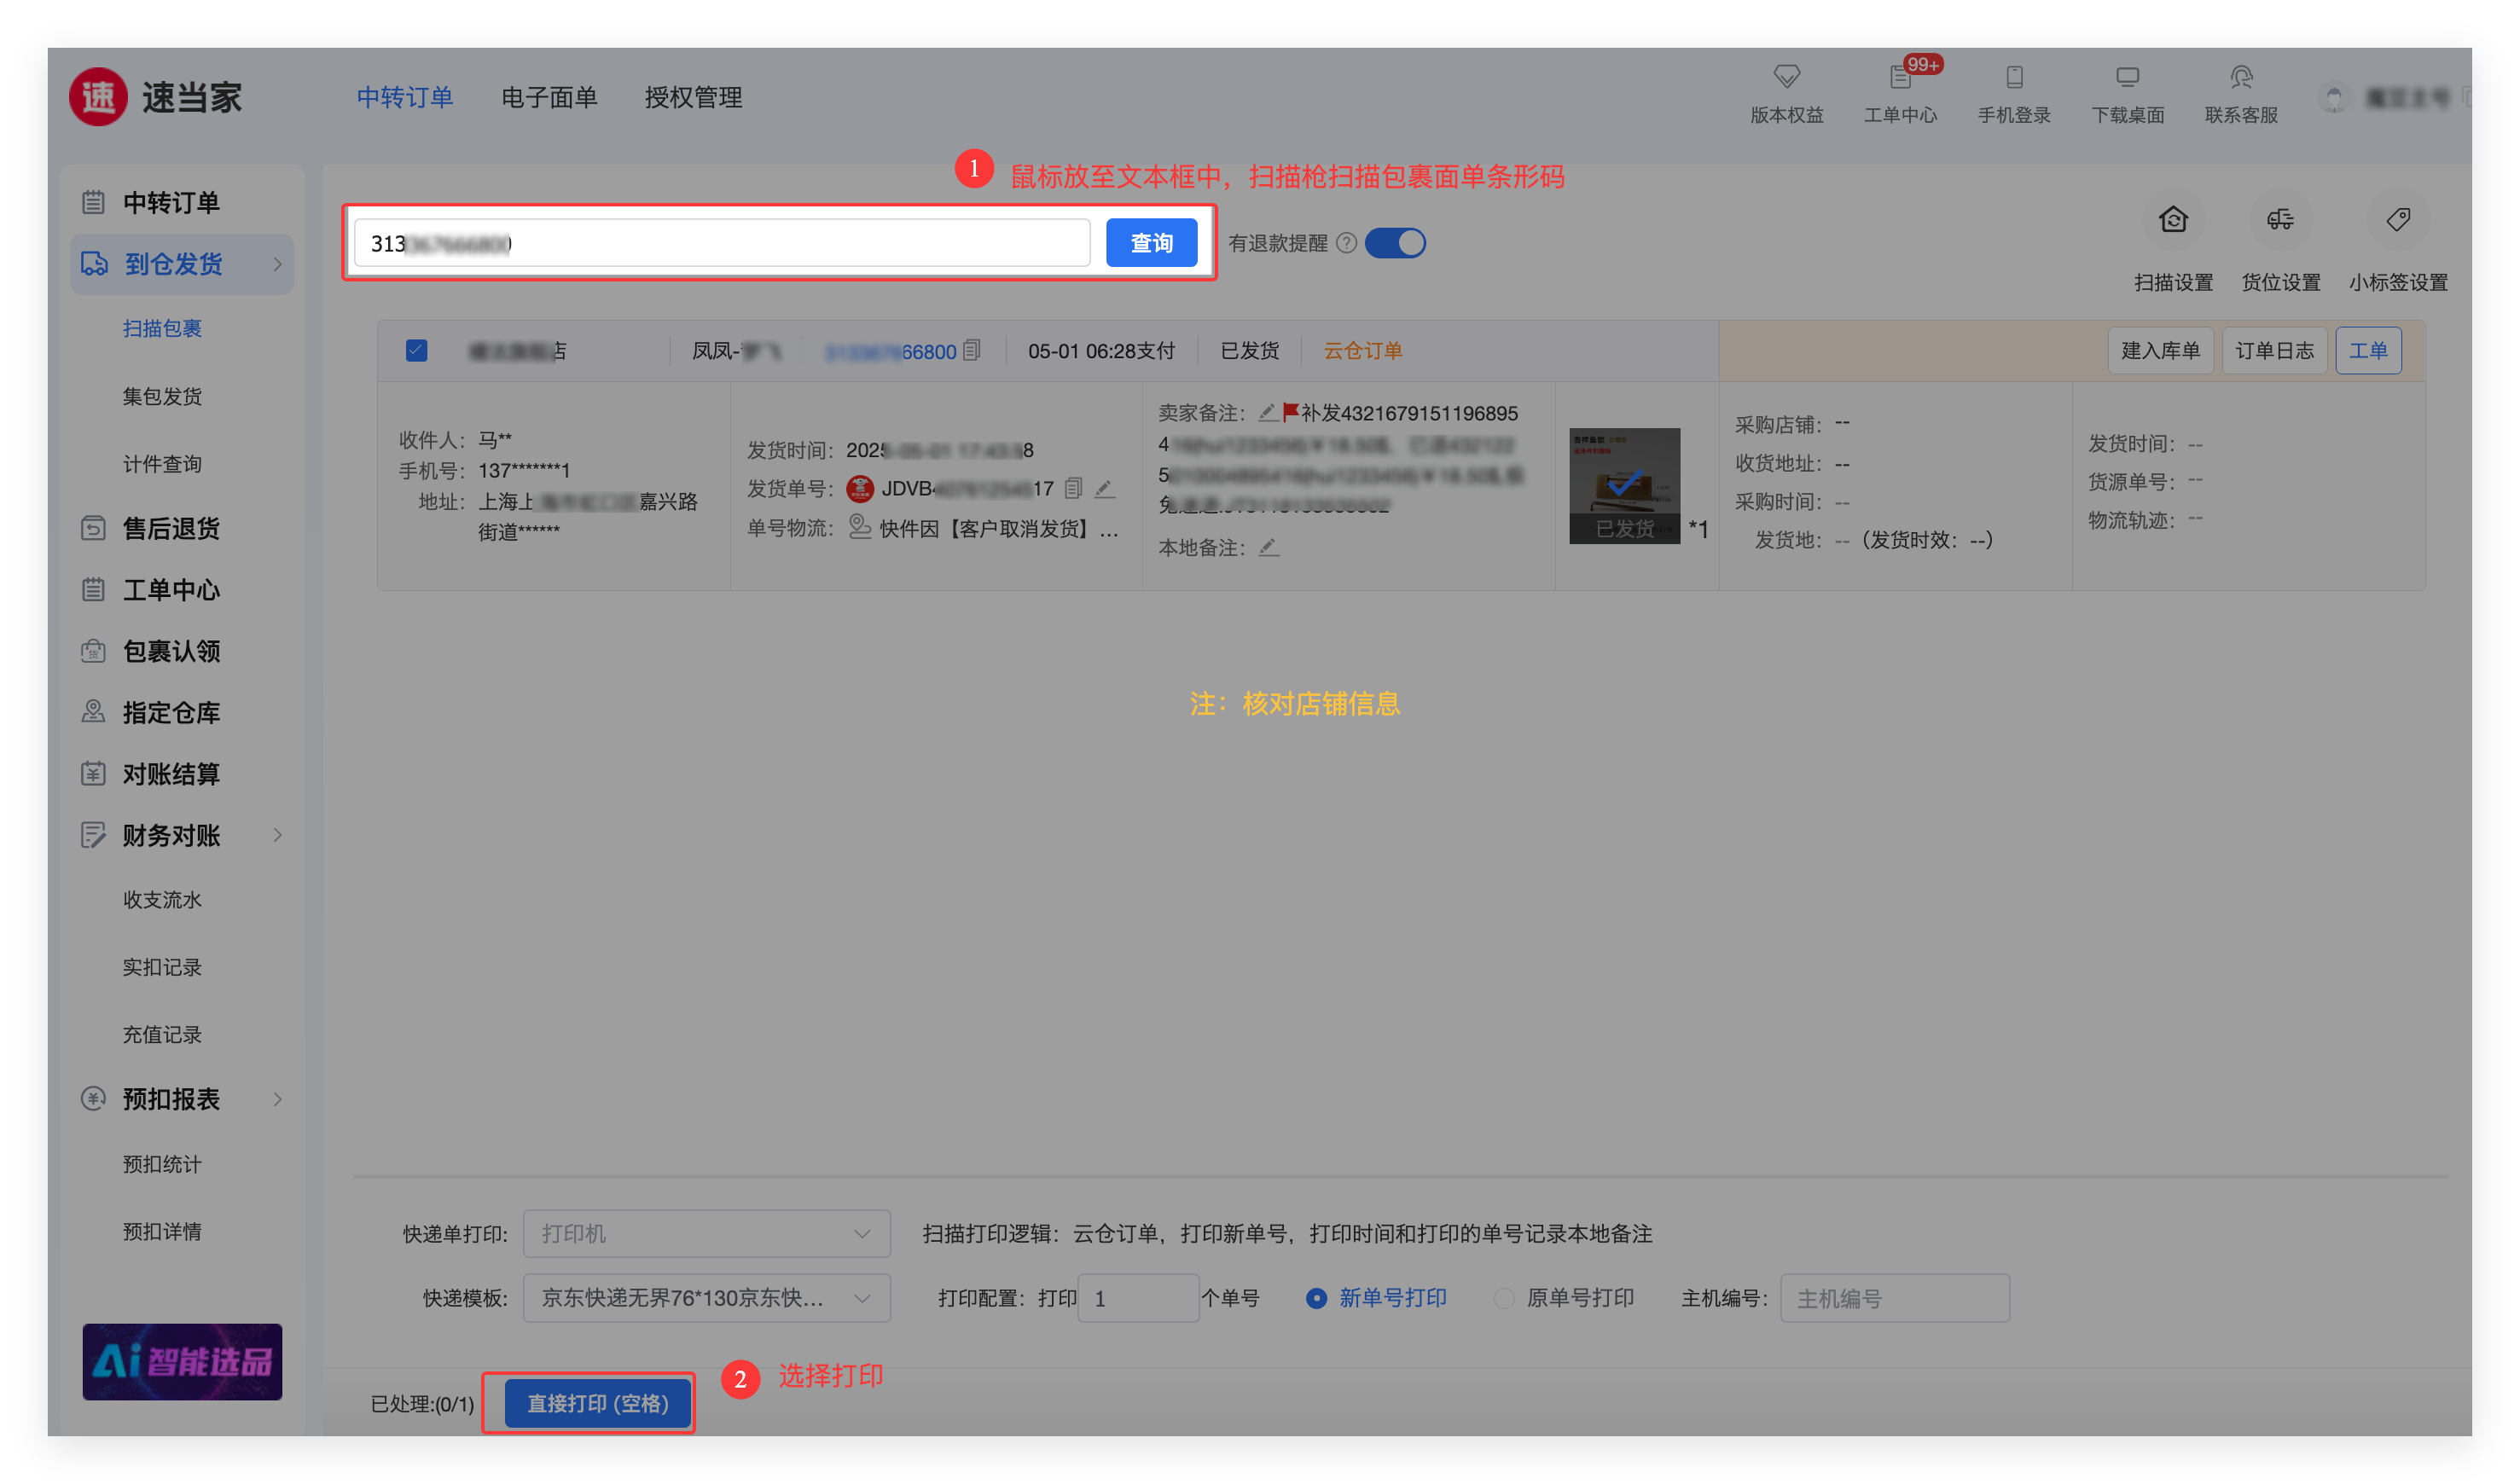Open the 联系客服 headset icon
2520x1484 pixels.
click(2240, 77)
